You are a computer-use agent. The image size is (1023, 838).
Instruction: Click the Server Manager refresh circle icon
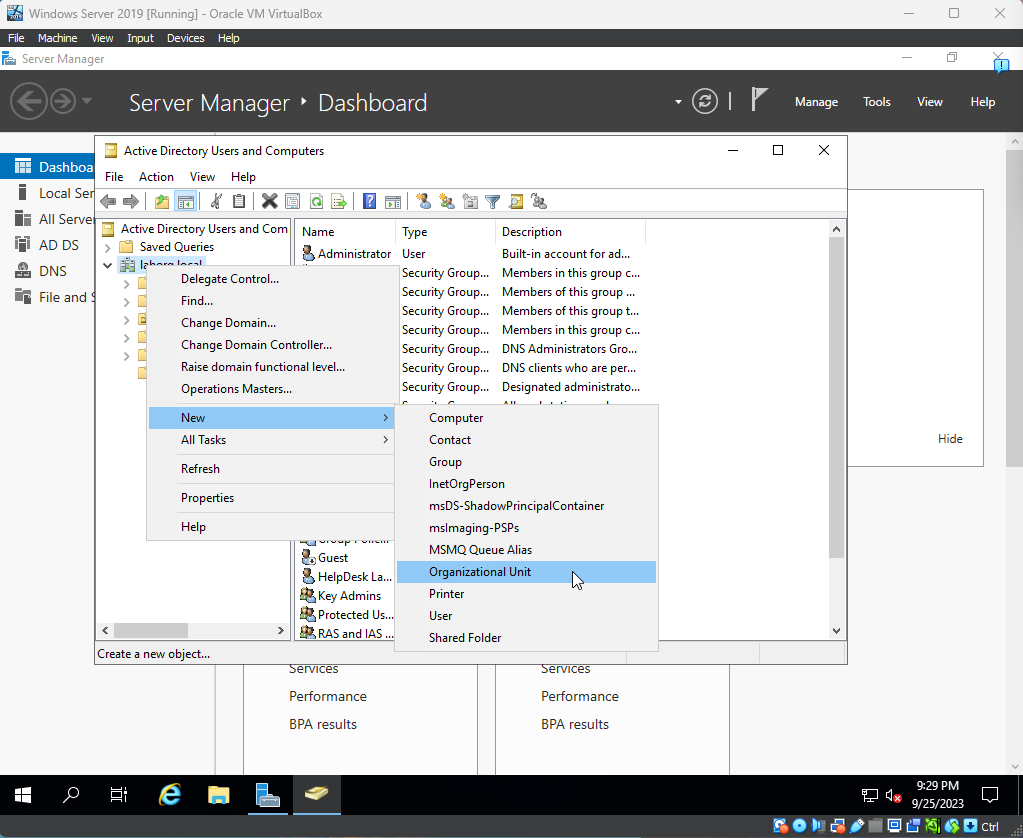coord(705,102)
